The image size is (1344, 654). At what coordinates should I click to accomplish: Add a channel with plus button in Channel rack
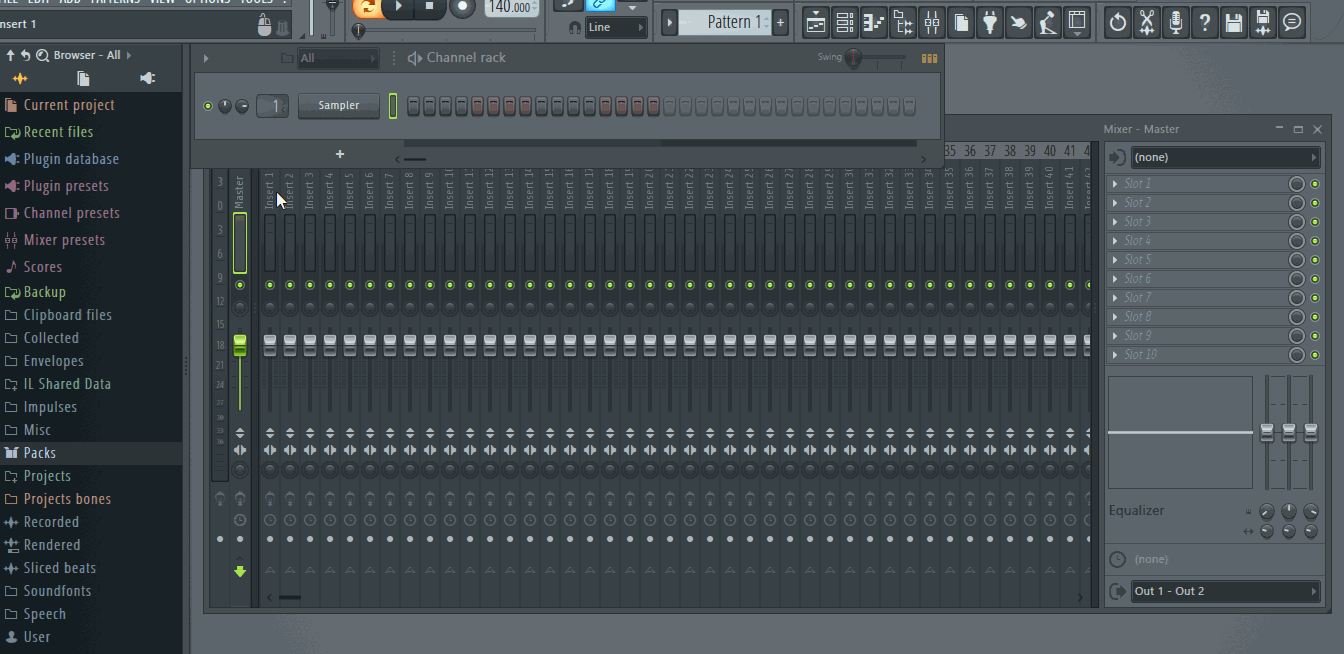point(340,154)
